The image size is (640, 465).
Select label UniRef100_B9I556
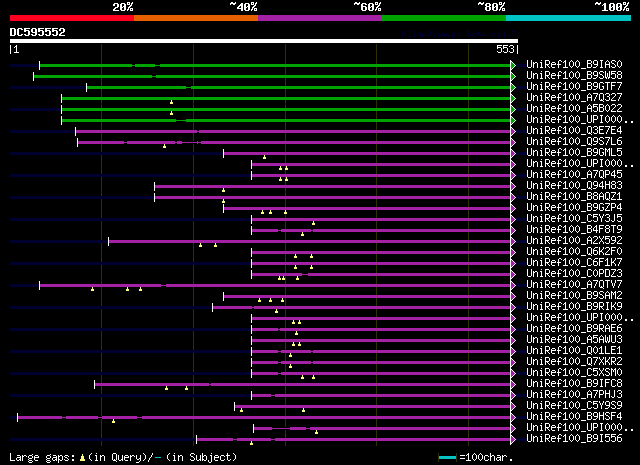click(x=574, y=439)
